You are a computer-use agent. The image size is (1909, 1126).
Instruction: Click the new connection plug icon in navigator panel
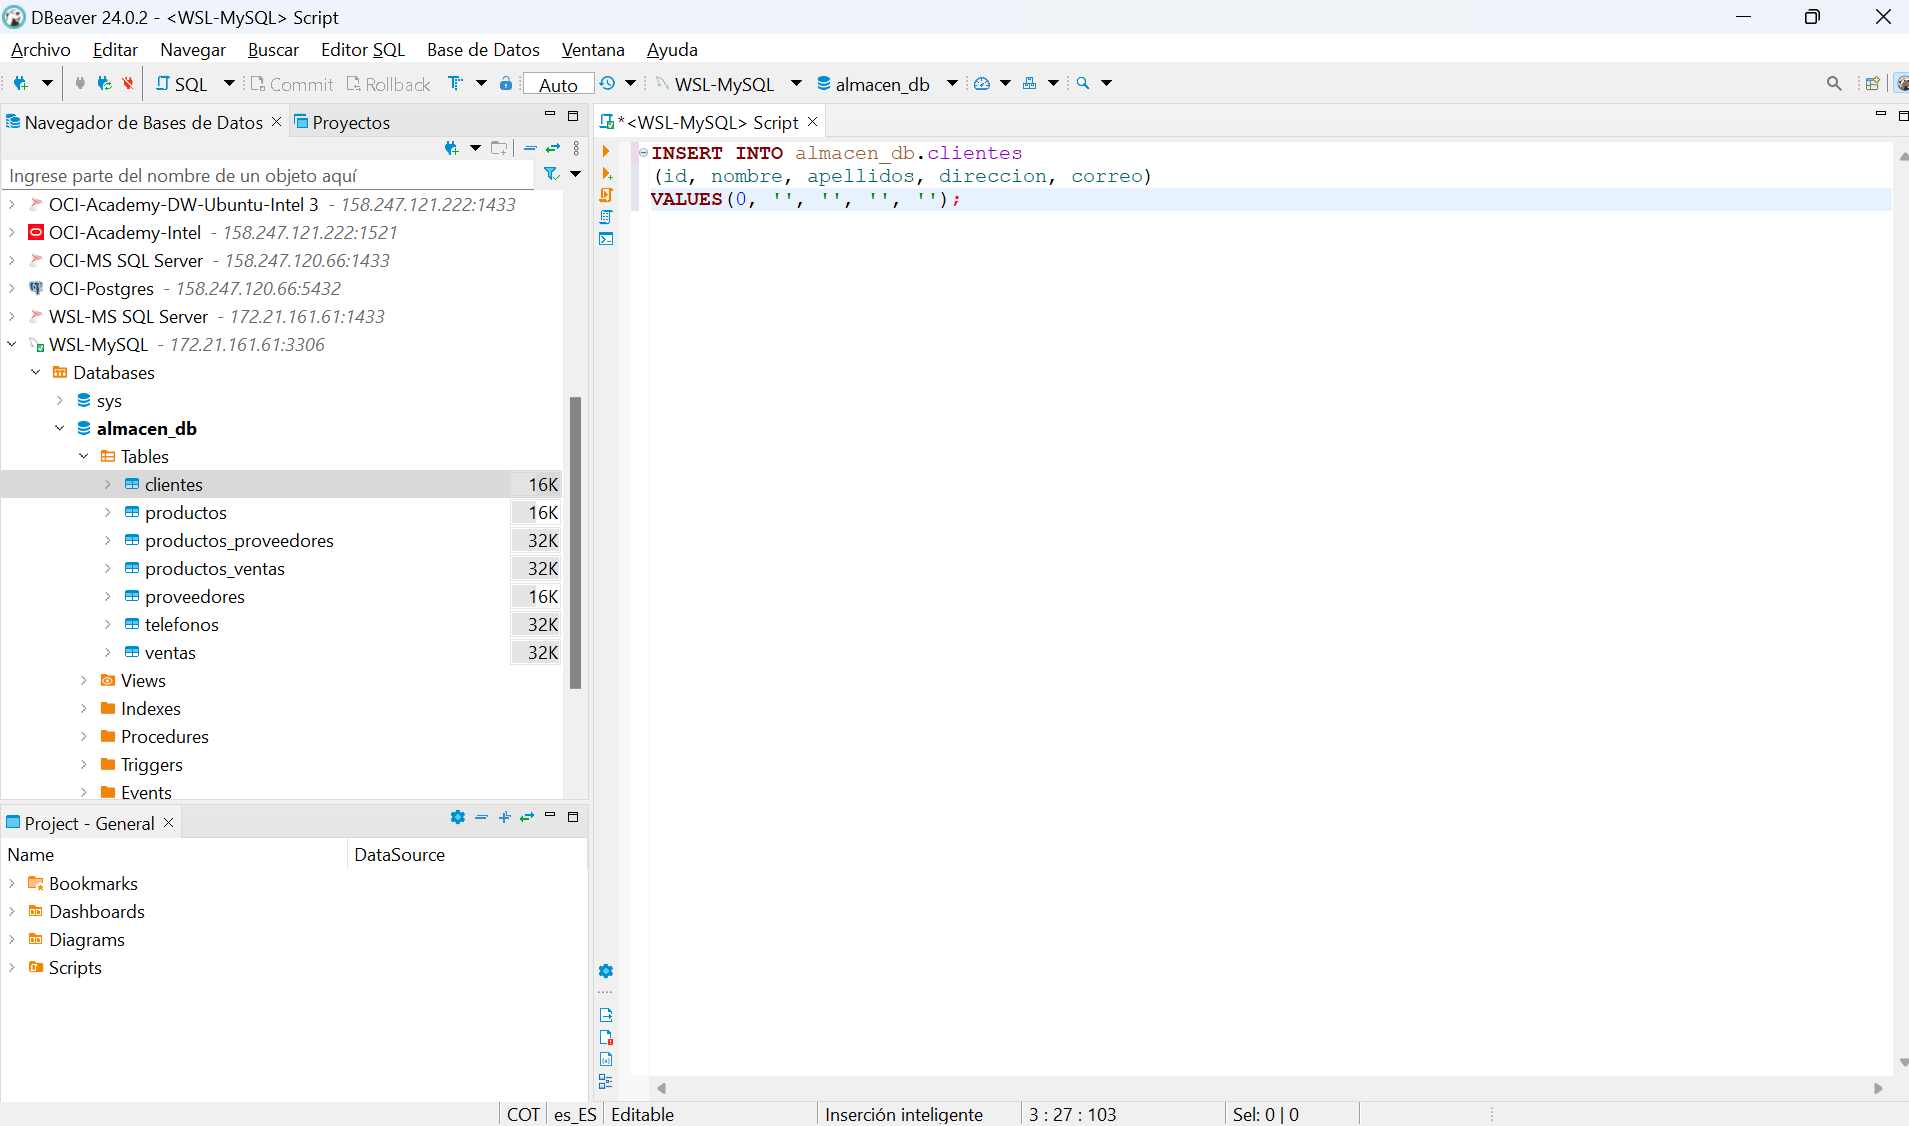[452, 148]
